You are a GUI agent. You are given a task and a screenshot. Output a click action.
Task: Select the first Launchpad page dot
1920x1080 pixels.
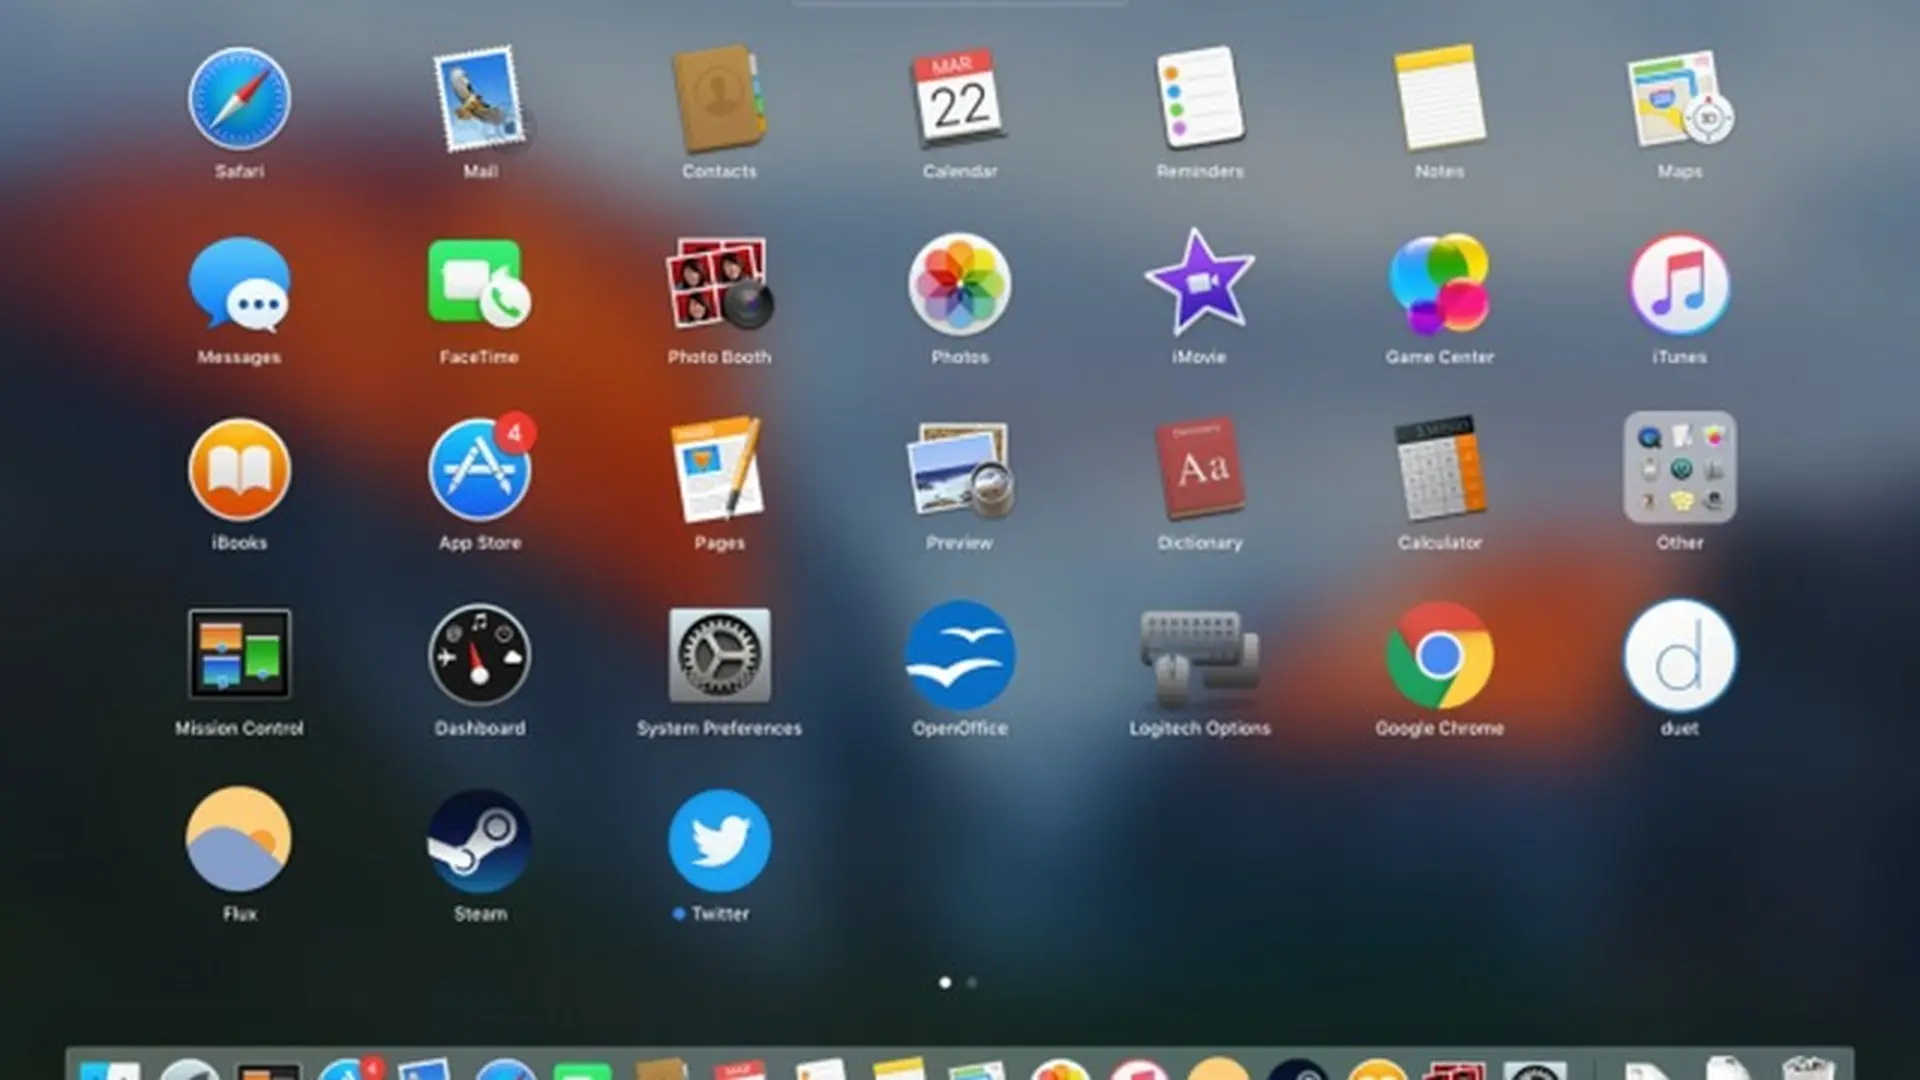pyautogui.click(x=945, y=983)
